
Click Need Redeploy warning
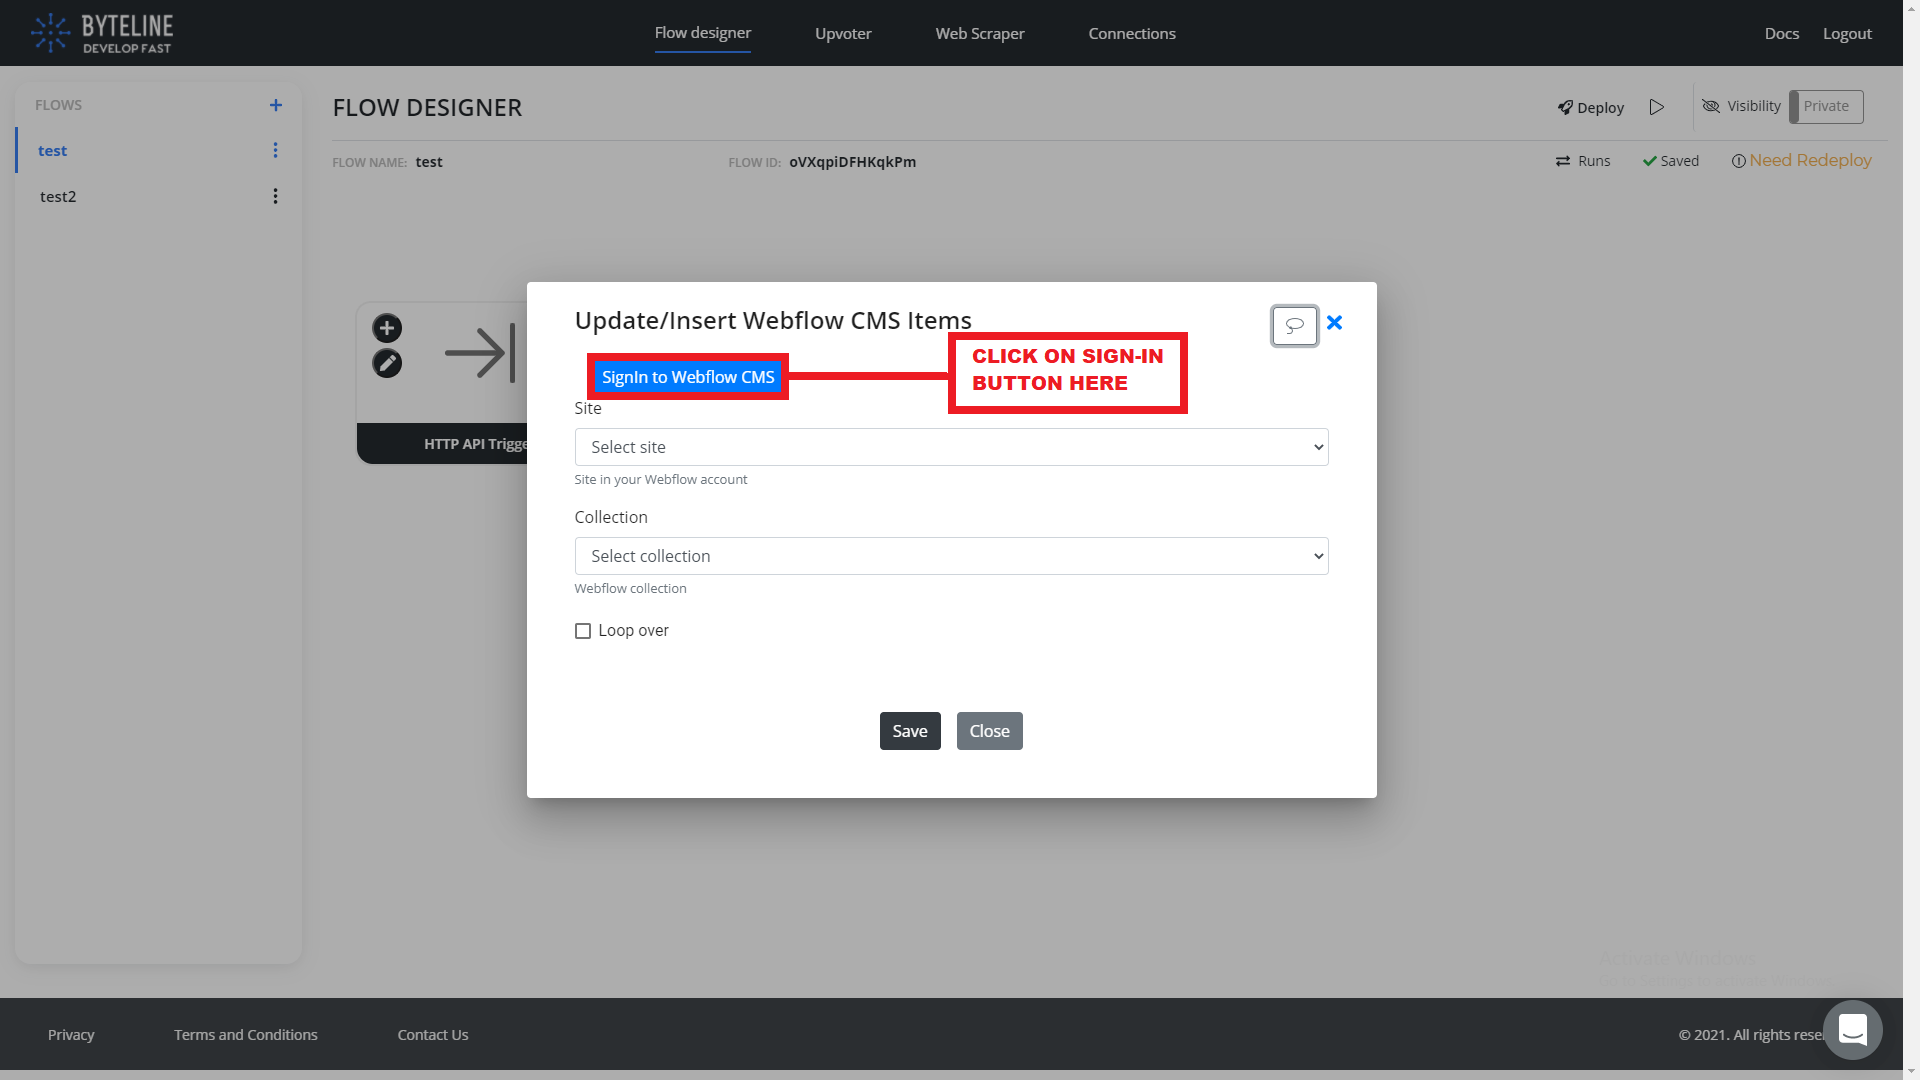point(1801,160)
